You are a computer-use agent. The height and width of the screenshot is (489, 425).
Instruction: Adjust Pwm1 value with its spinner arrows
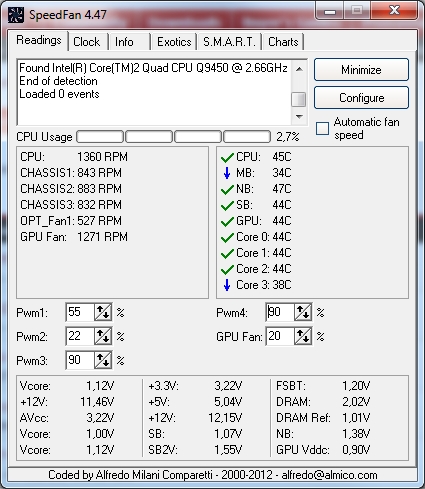click(x=103, y=312)
